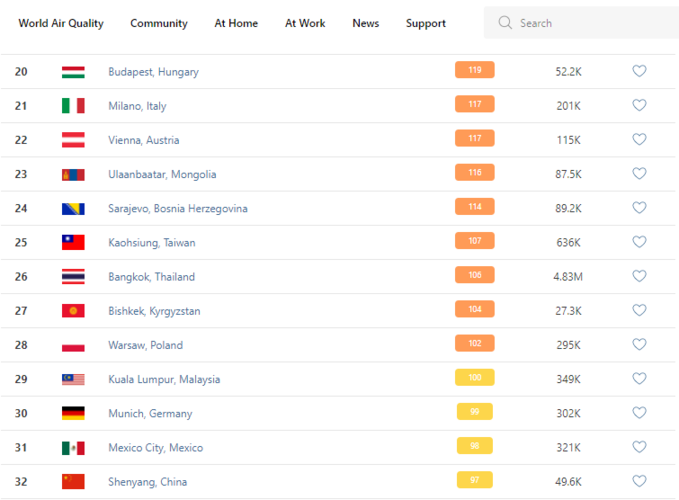Screen dimensions: 679x500
Task: Click the Mongolia flag icon
Action: (x=73, y=174)
